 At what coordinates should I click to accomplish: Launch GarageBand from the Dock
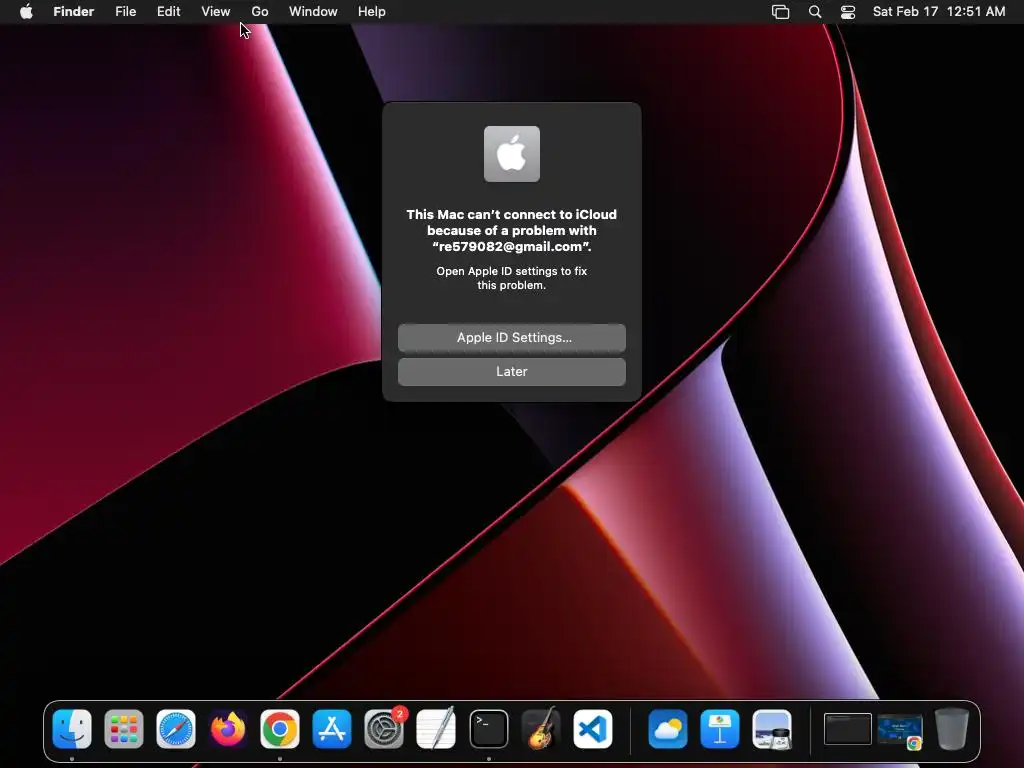point(541,729)
